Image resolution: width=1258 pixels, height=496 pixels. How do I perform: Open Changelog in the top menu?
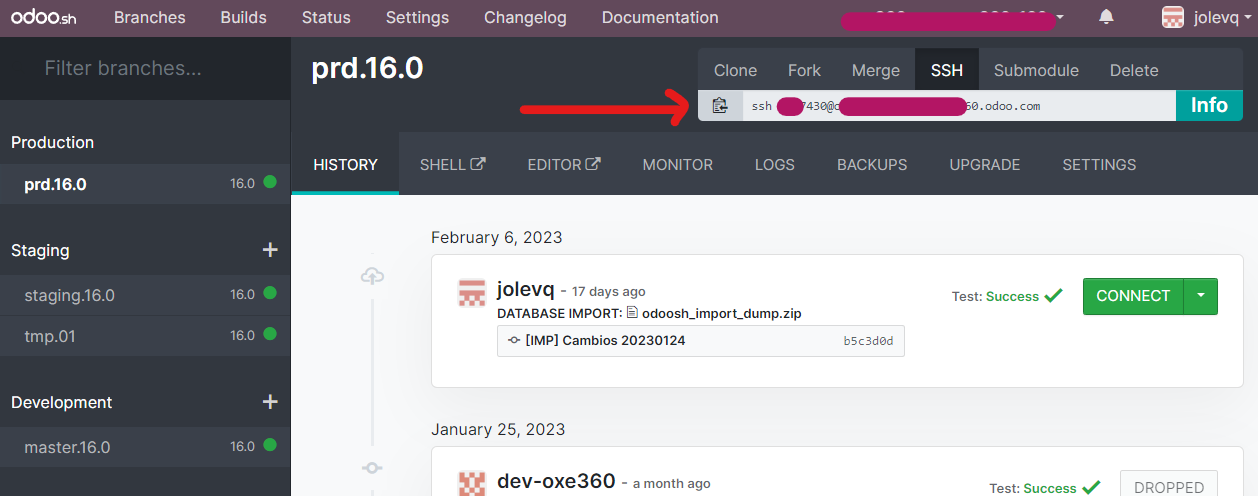pos(526,17)
